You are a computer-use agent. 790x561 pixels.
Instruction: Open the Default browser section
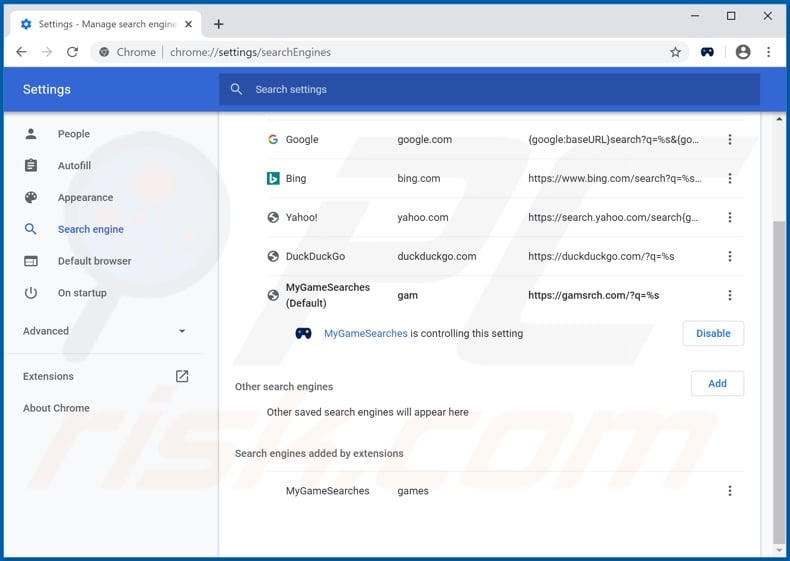pyautogui.click(x=94, y=261)
